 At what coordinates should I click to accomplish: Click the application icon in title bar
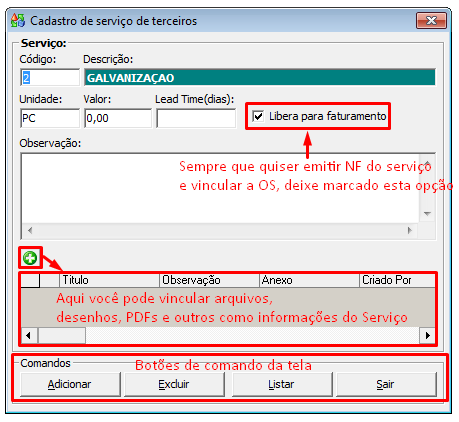tap(18, 21)
